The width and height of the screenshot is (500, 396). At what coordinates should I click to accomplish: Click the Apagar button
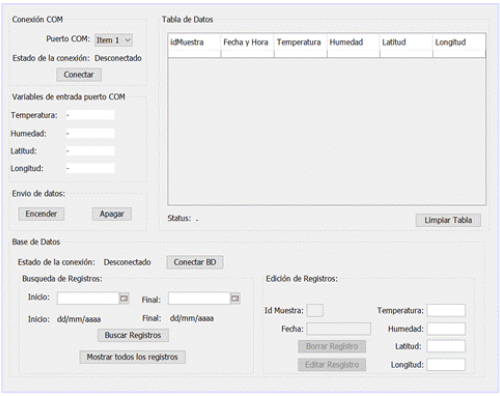pos(112,214)
